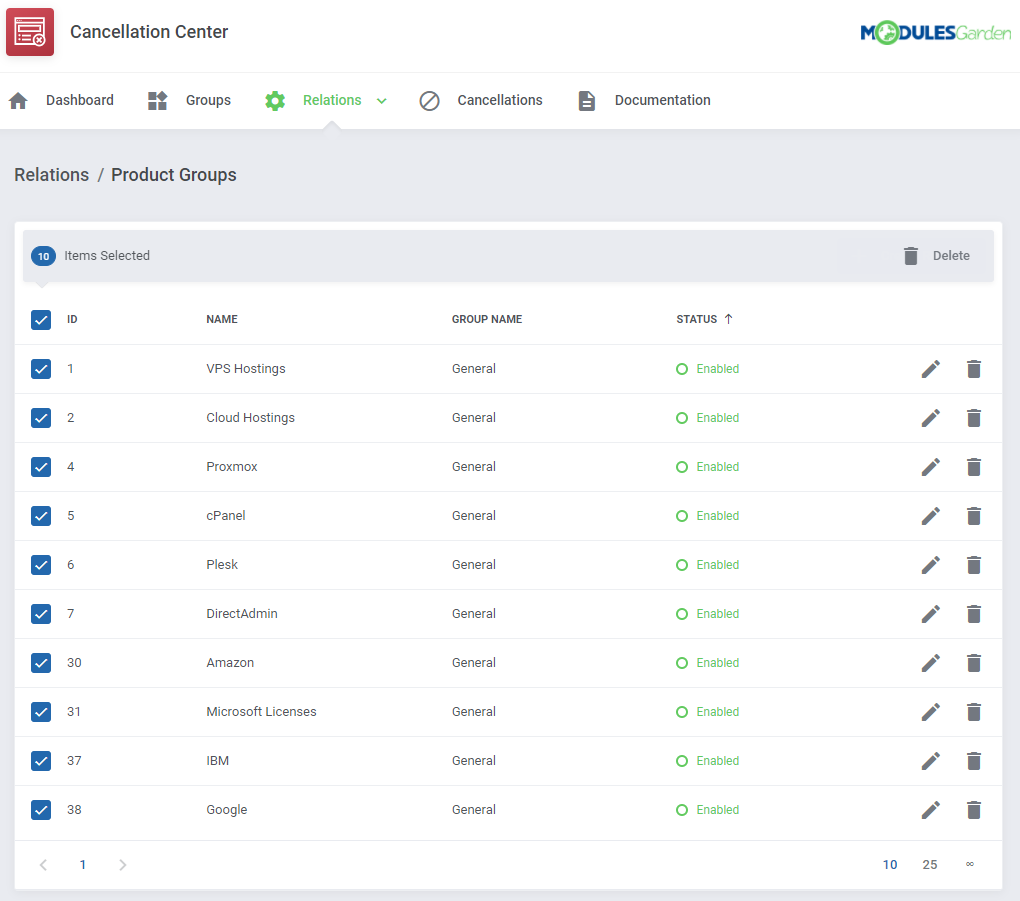Deselect the Proxmox row checkbox

click(41, 467)
